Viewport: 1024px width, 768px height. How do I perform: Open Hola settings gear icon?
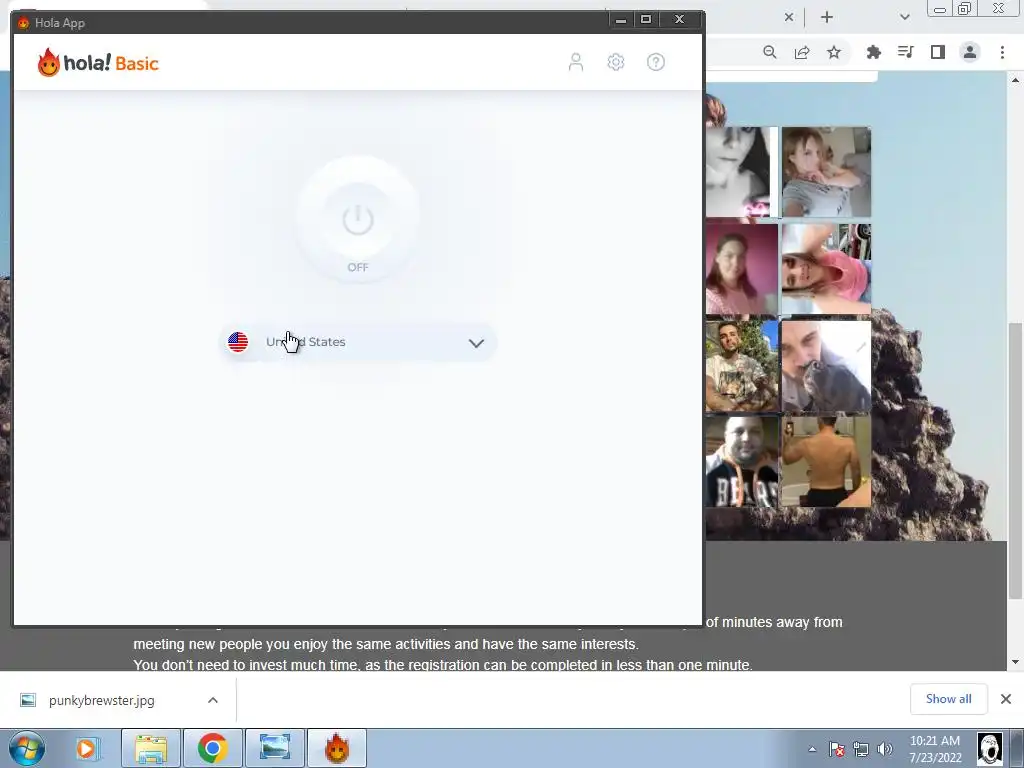point(615,62)
